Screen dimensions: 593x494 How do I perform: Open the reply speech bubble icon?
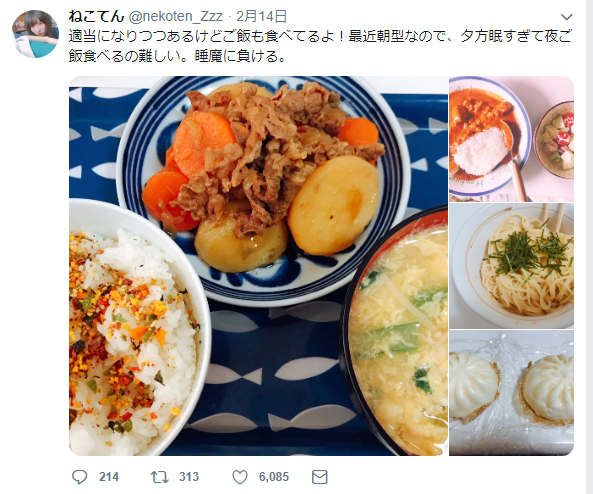coord(79,477)
